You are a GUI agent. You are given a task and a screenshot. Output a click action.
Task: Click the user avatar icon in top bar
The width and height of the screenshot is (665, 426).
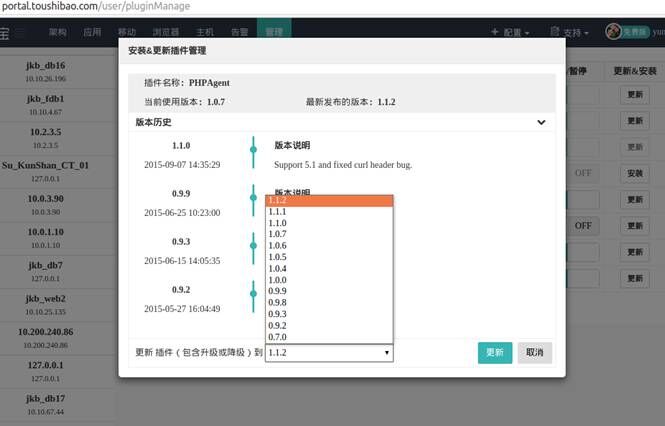pos(613,31)
